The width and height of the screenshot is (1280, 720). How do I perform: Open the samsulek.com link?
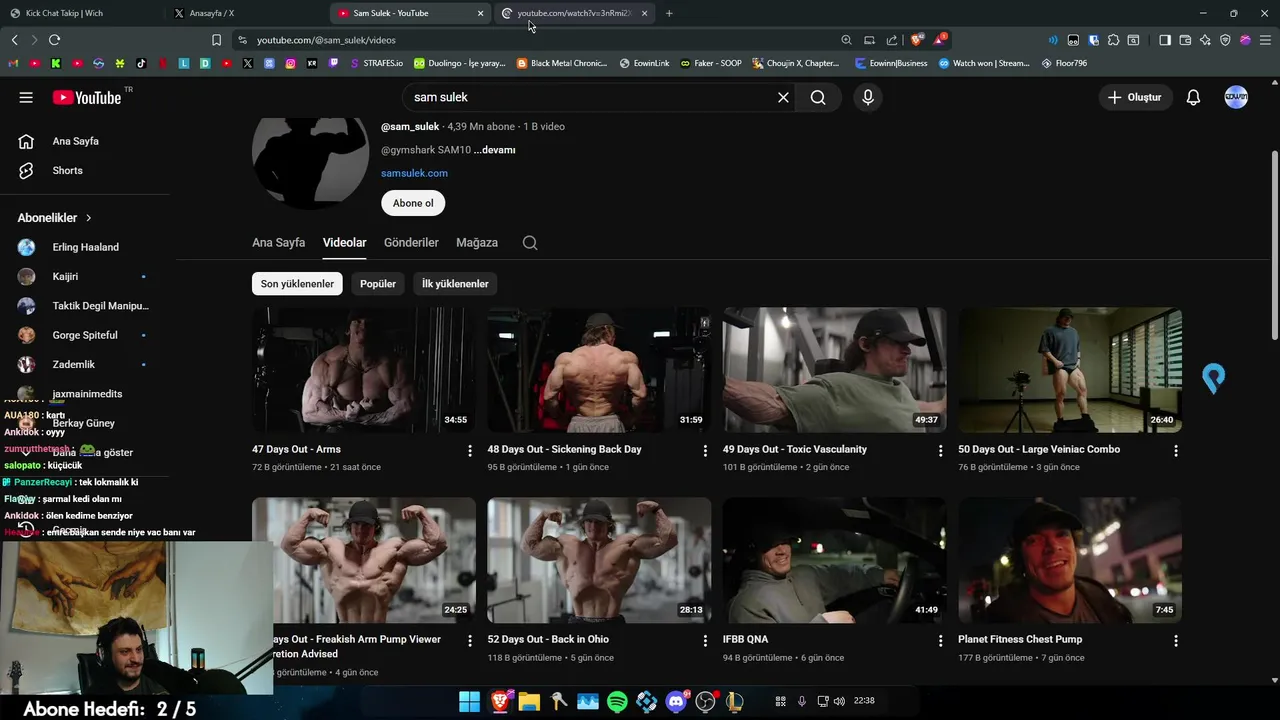point(414,173)
